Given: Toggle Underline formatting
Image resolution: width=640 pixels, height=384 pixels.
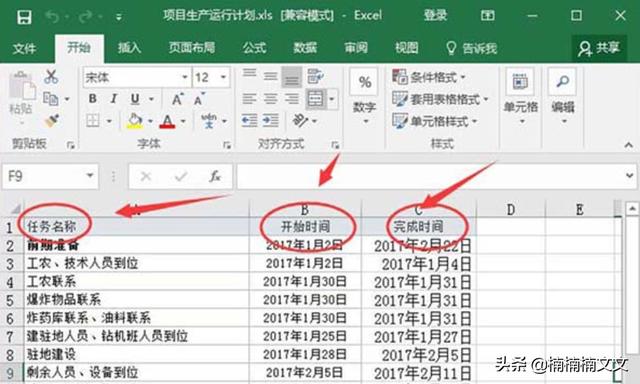Looking at the screenshot, I should (135, 99).
